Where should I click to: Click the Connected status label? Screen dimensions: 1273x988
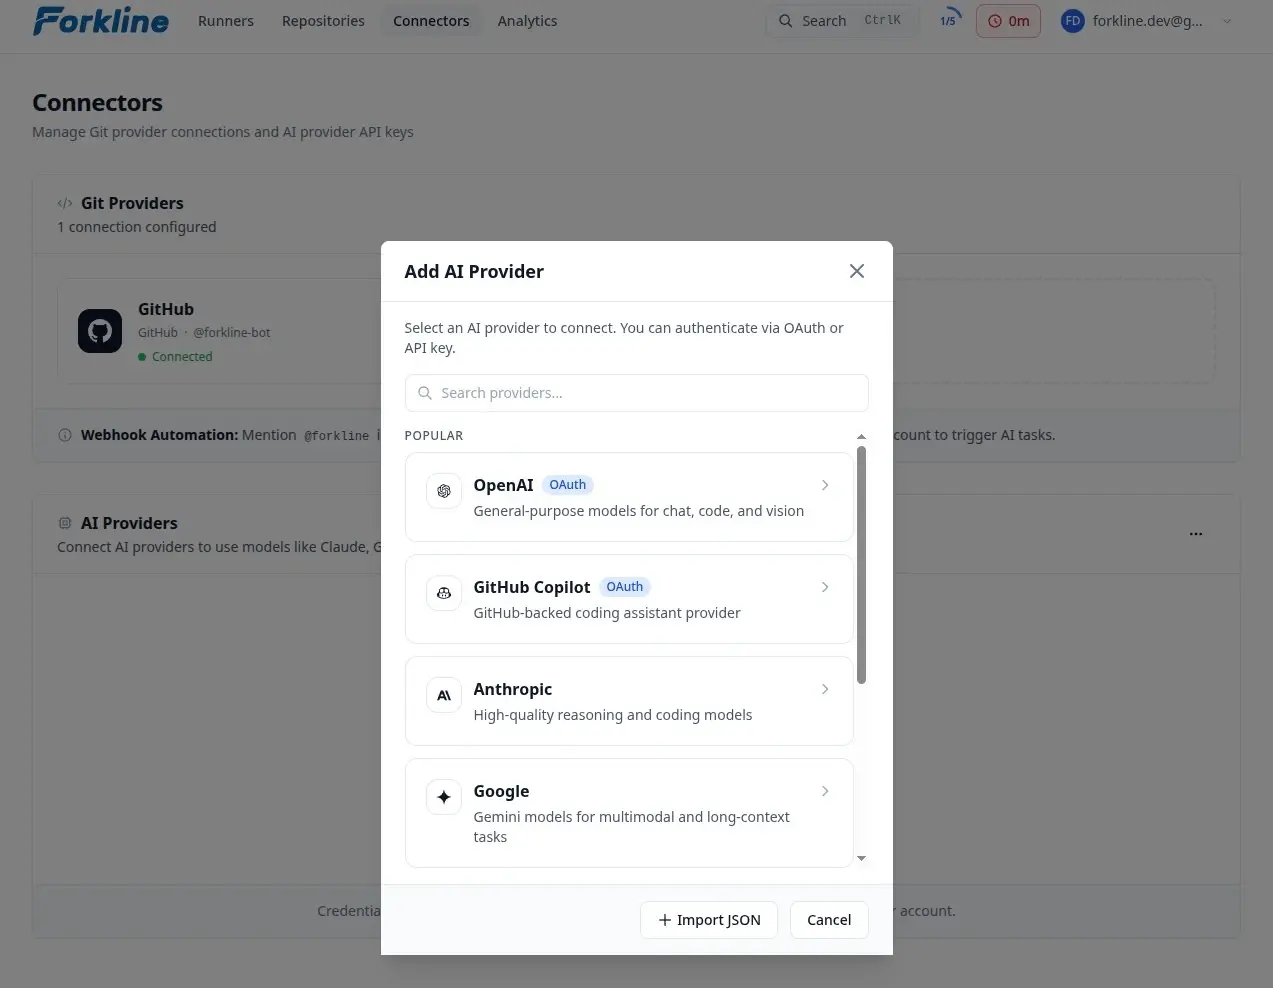coord(182,356)
